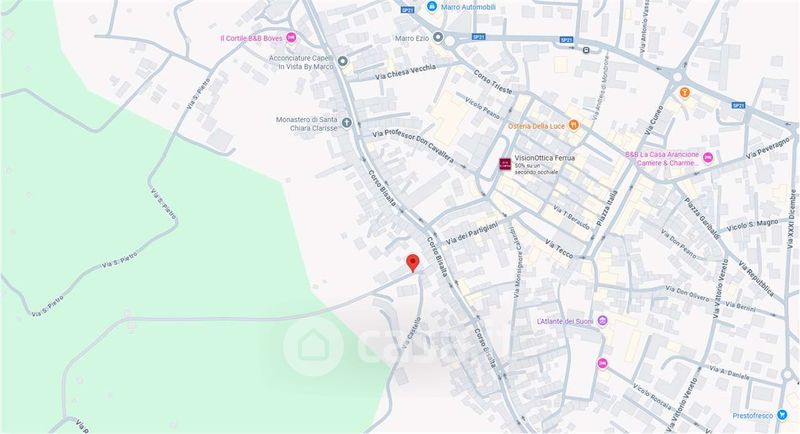The image size is (800, 434).
Task: Open the Il Cortile B&B Boves label
Action: click(251, 38)
